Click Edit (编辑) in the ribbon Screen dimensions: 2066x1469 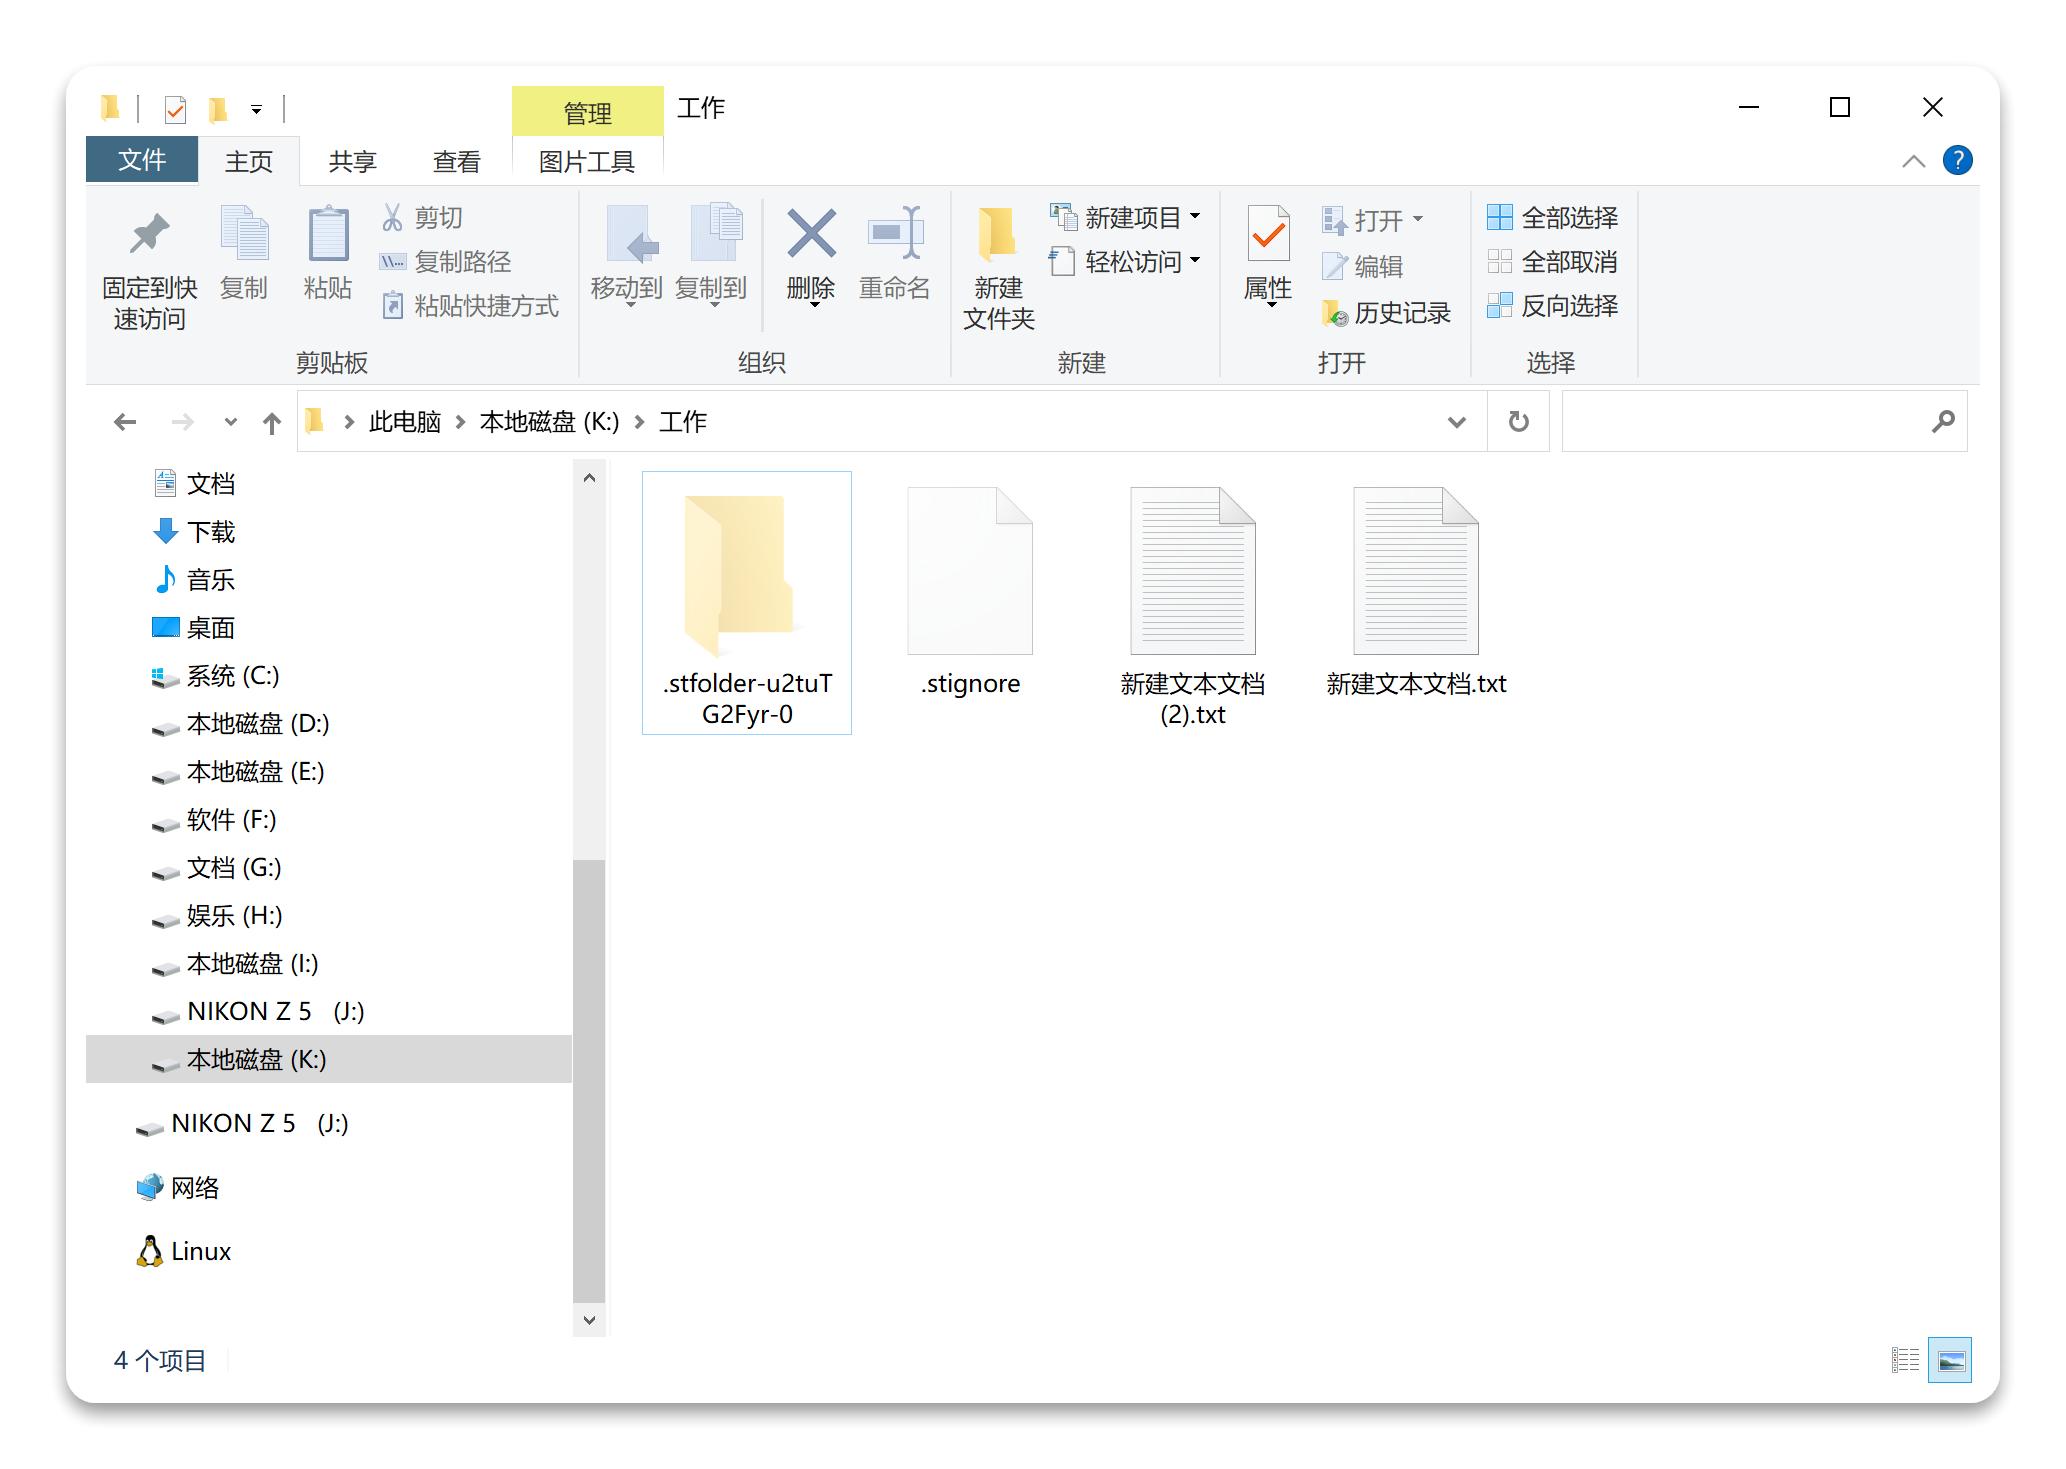tap(1362, 266)
